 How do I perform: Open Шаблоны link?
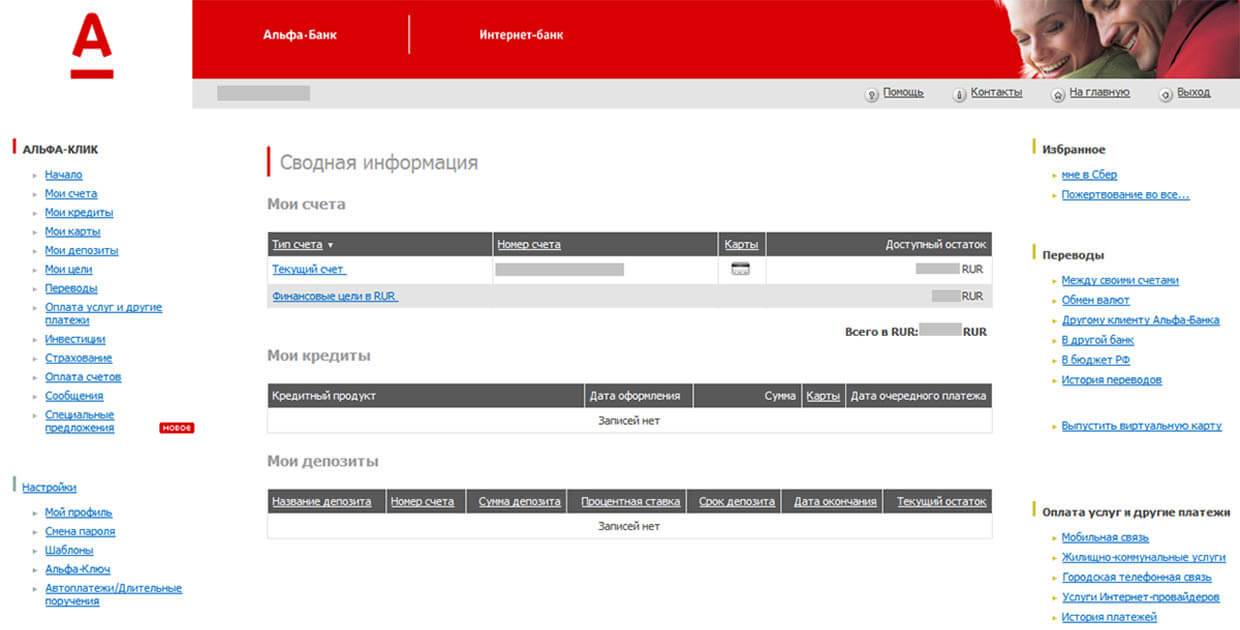click(69, 551)
